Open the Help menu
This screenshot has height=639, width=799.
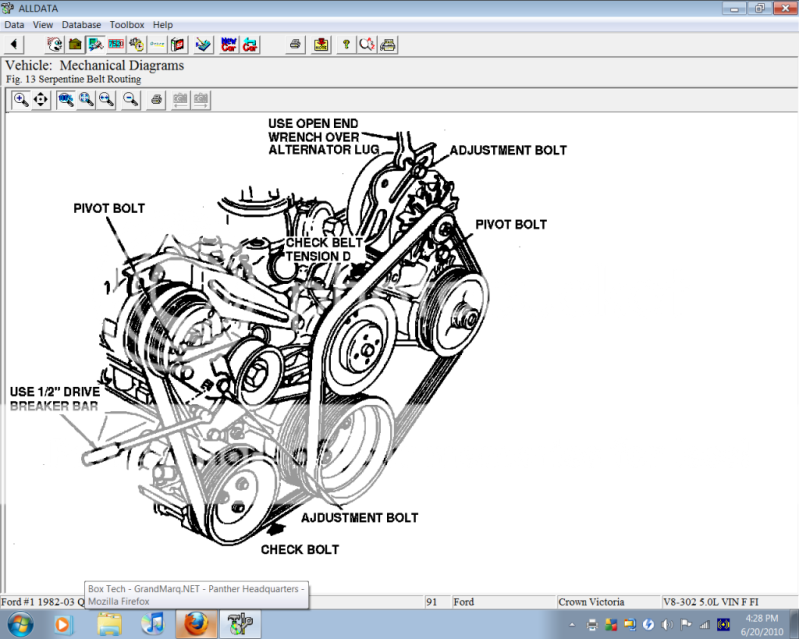click(x=163, y=24)
